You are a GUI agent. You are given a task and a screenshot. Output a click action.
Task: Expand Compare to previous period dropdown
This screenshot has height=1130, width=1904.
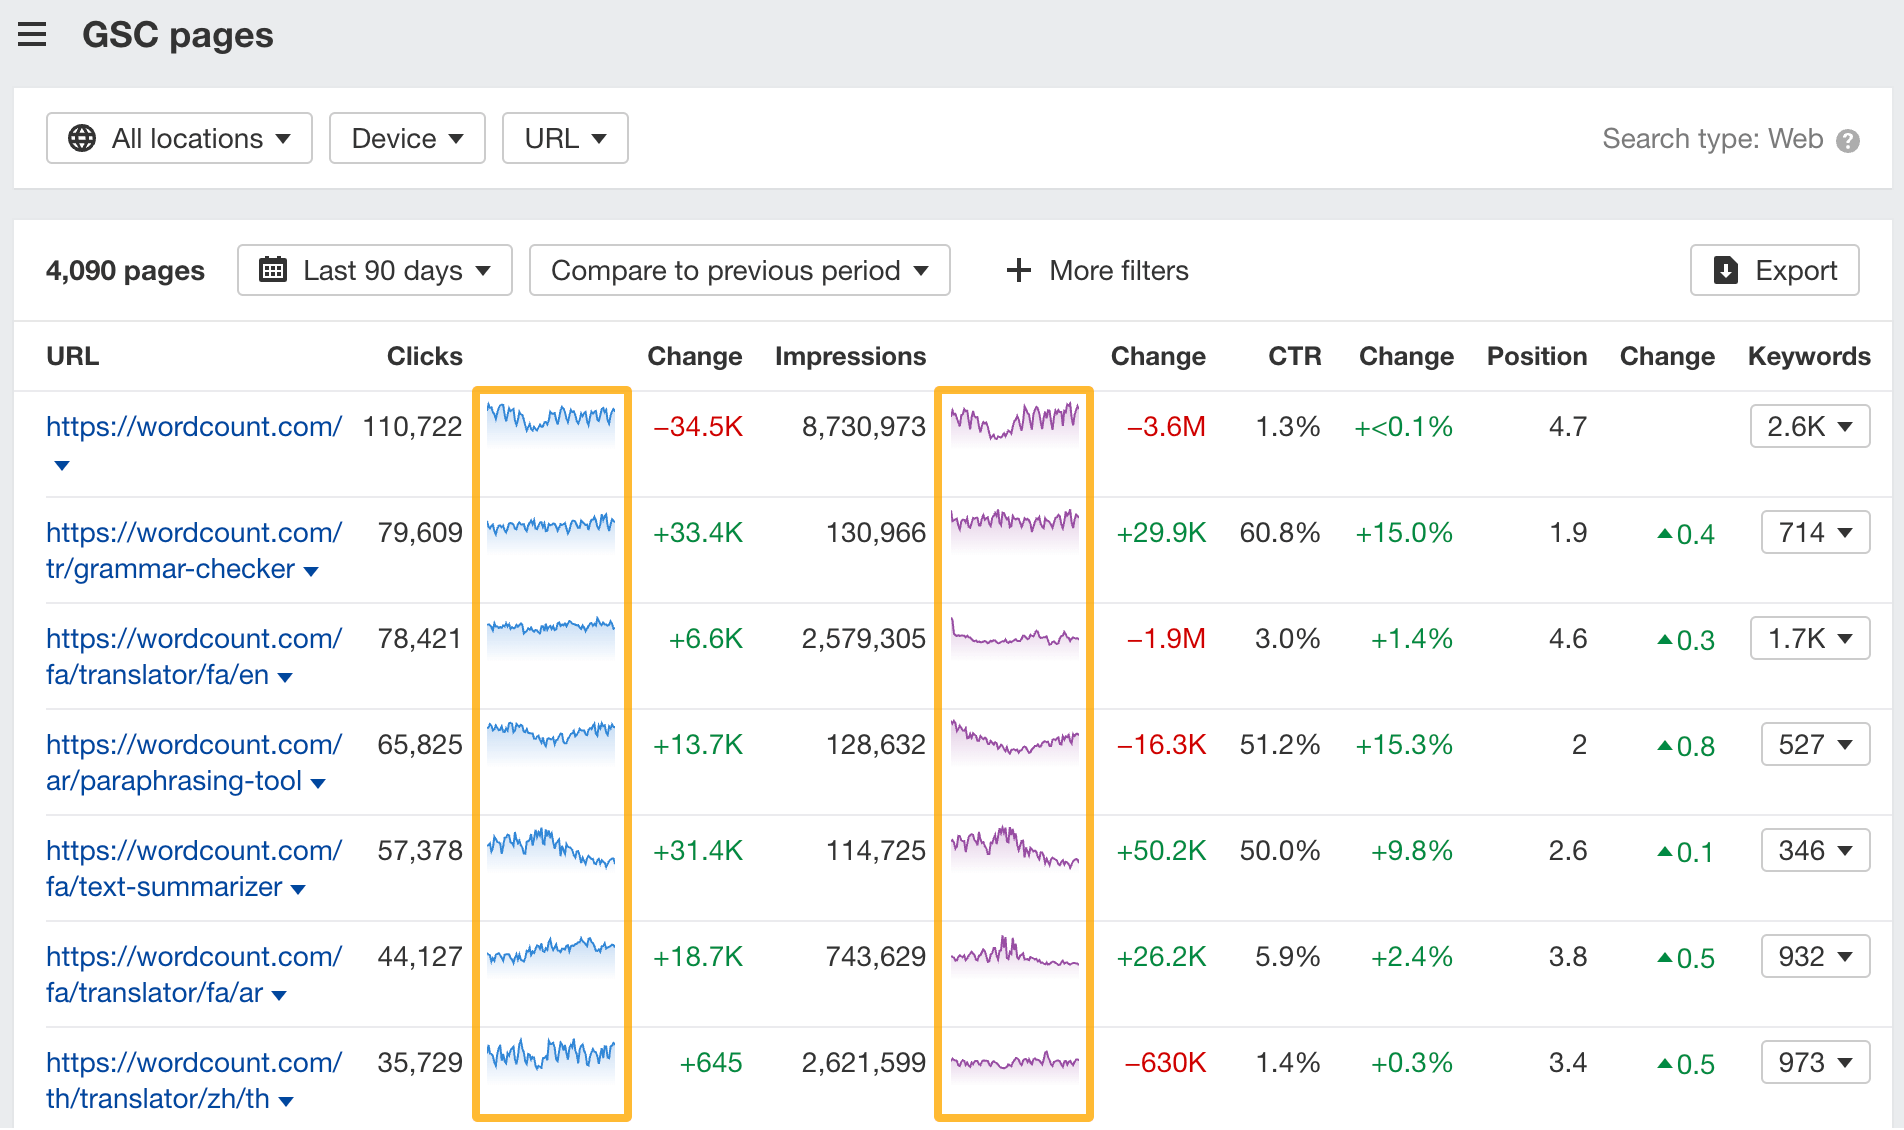(739, 270)
